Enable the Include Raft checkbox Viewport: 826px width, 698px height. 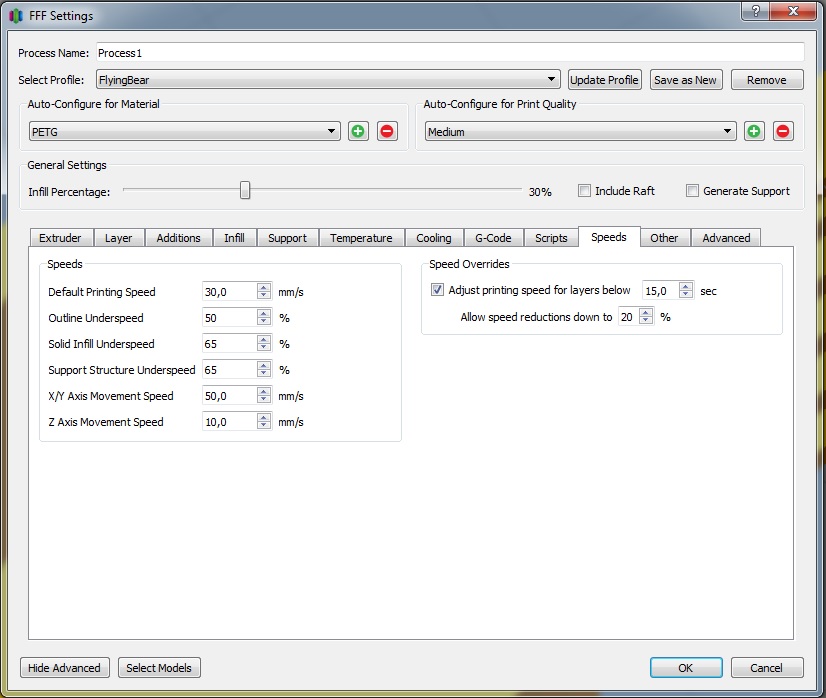pos(585,191)
